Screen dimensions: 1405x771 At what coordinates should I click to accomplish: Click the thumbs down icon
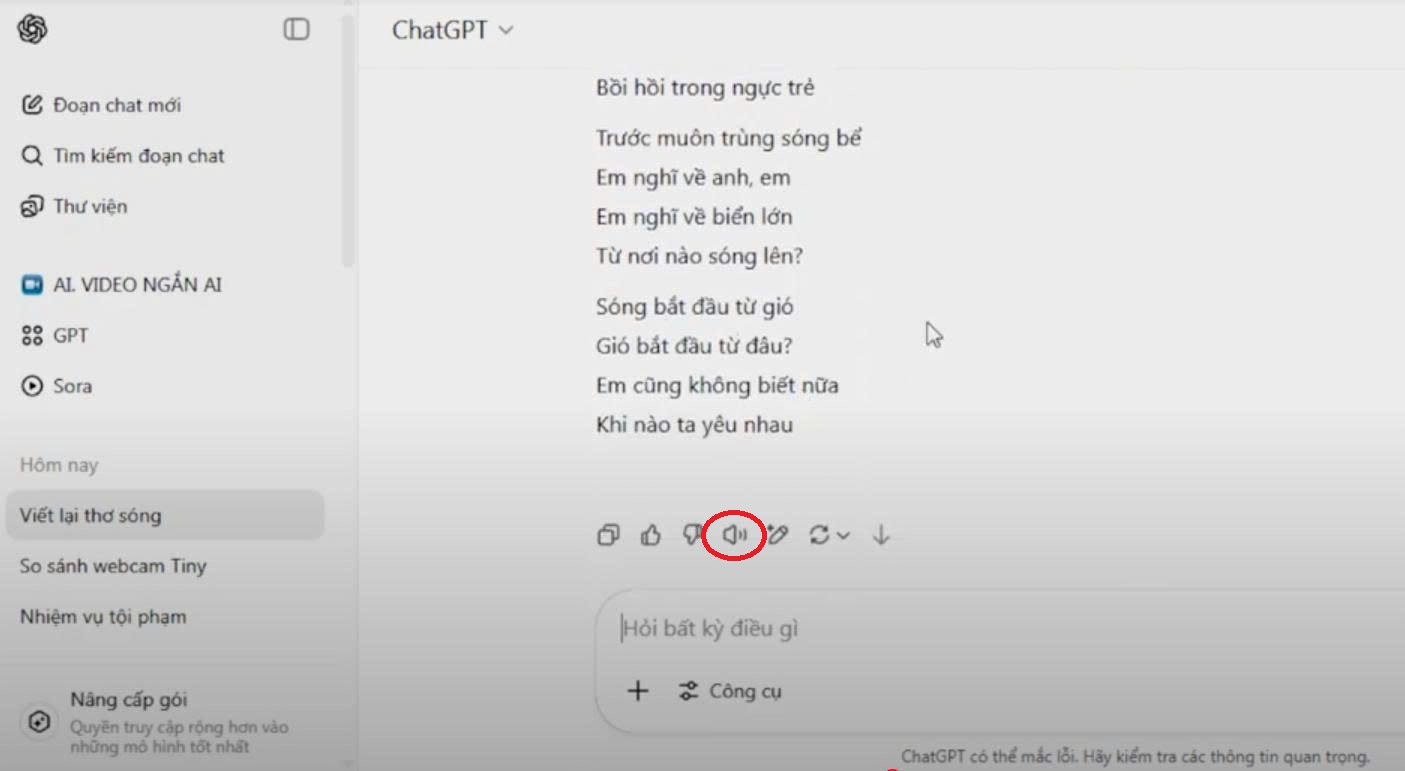[x=692, y=536]
